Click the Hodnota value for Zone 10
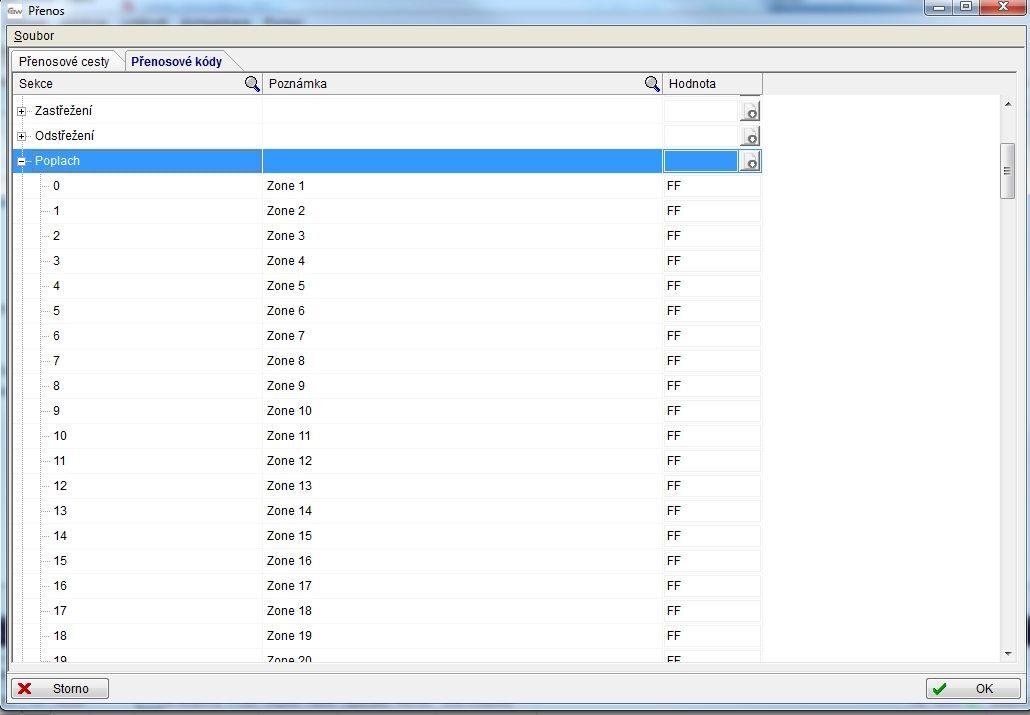 711,411
